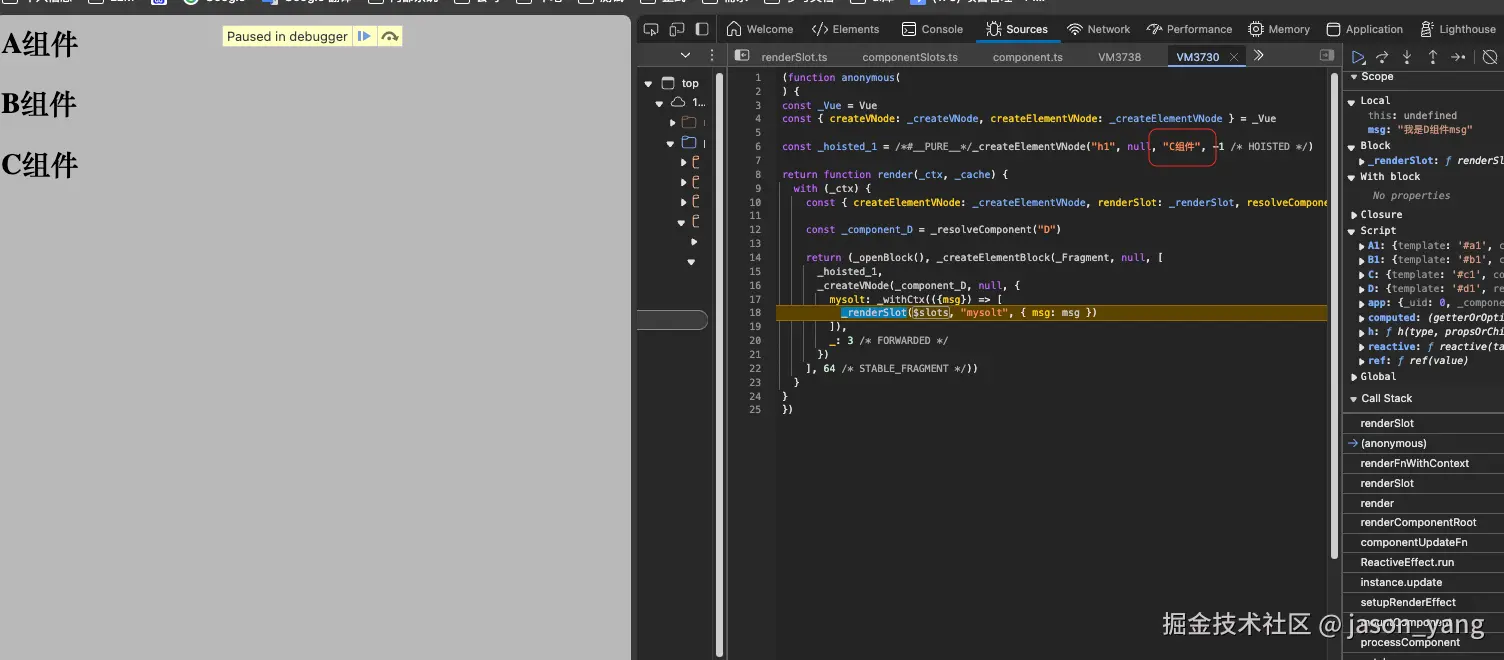Select renderFnWithContext in the Call Stack
The image size is (1504, 660).
click(1414, 463)
